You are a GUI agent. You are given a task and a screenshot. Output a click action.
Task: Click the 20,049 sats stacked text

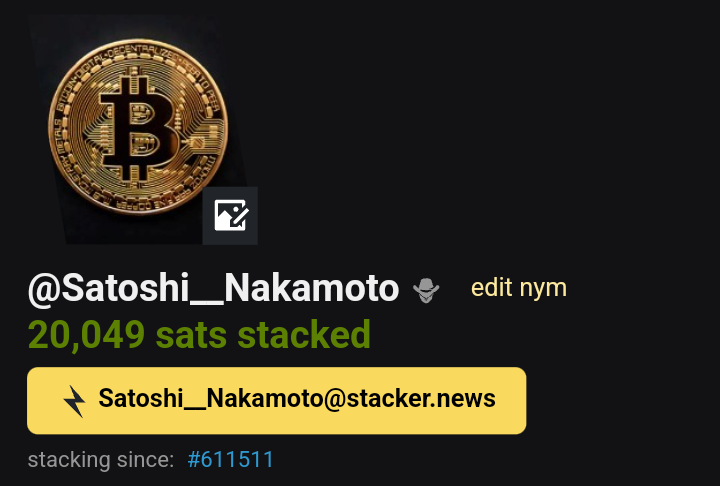[199, 335]
